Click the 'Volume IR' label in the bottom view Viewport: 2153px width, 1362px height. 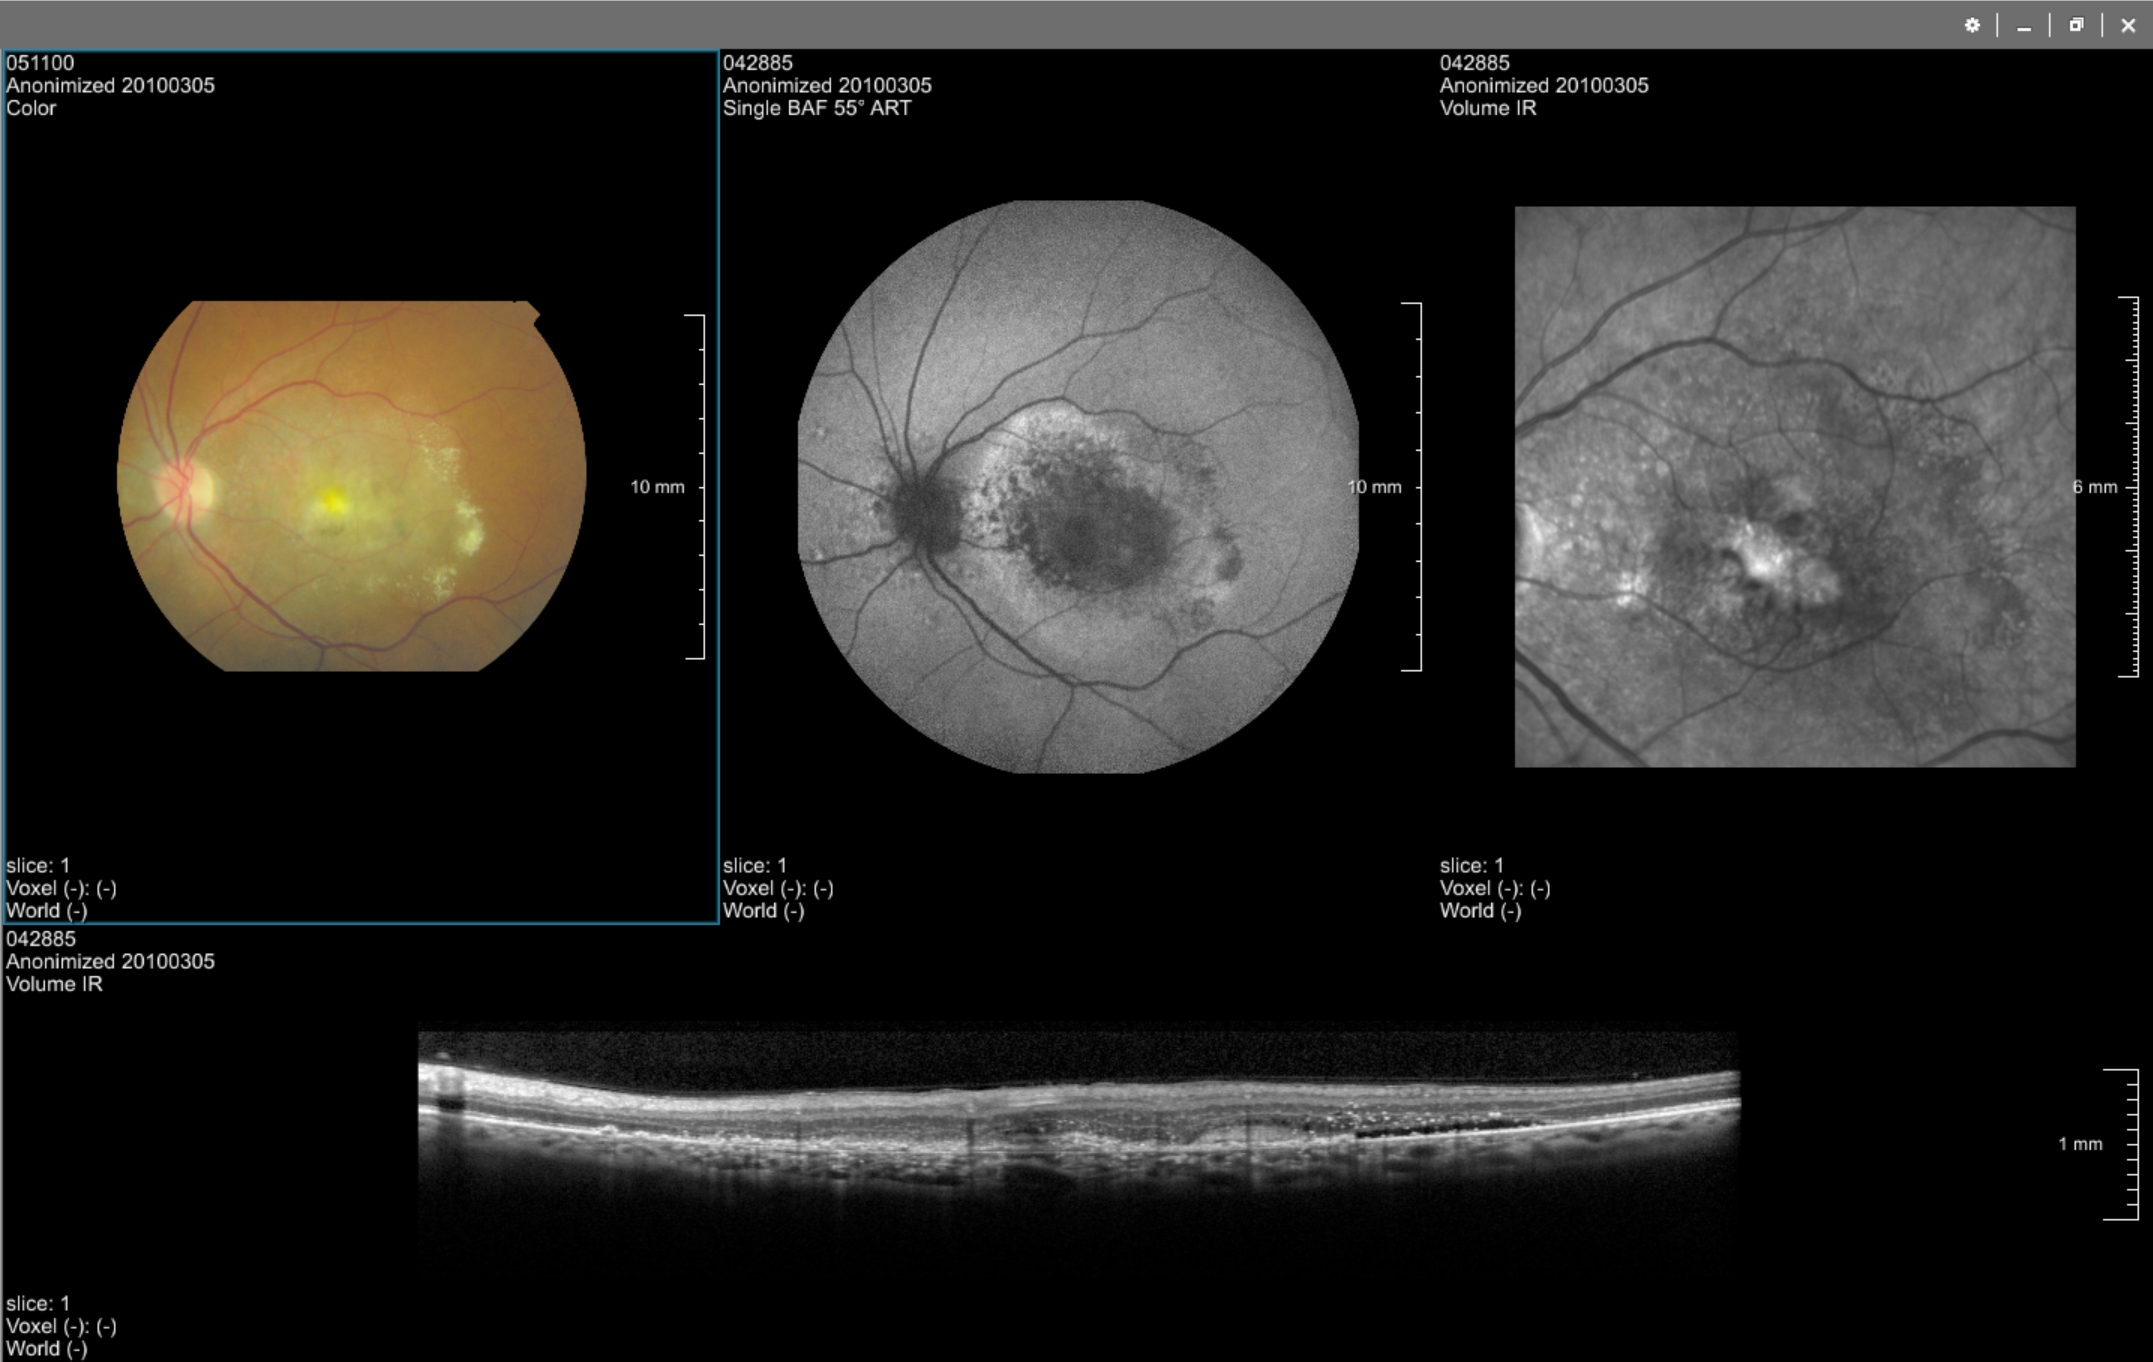pyautogui.click(x=54, y=984)
